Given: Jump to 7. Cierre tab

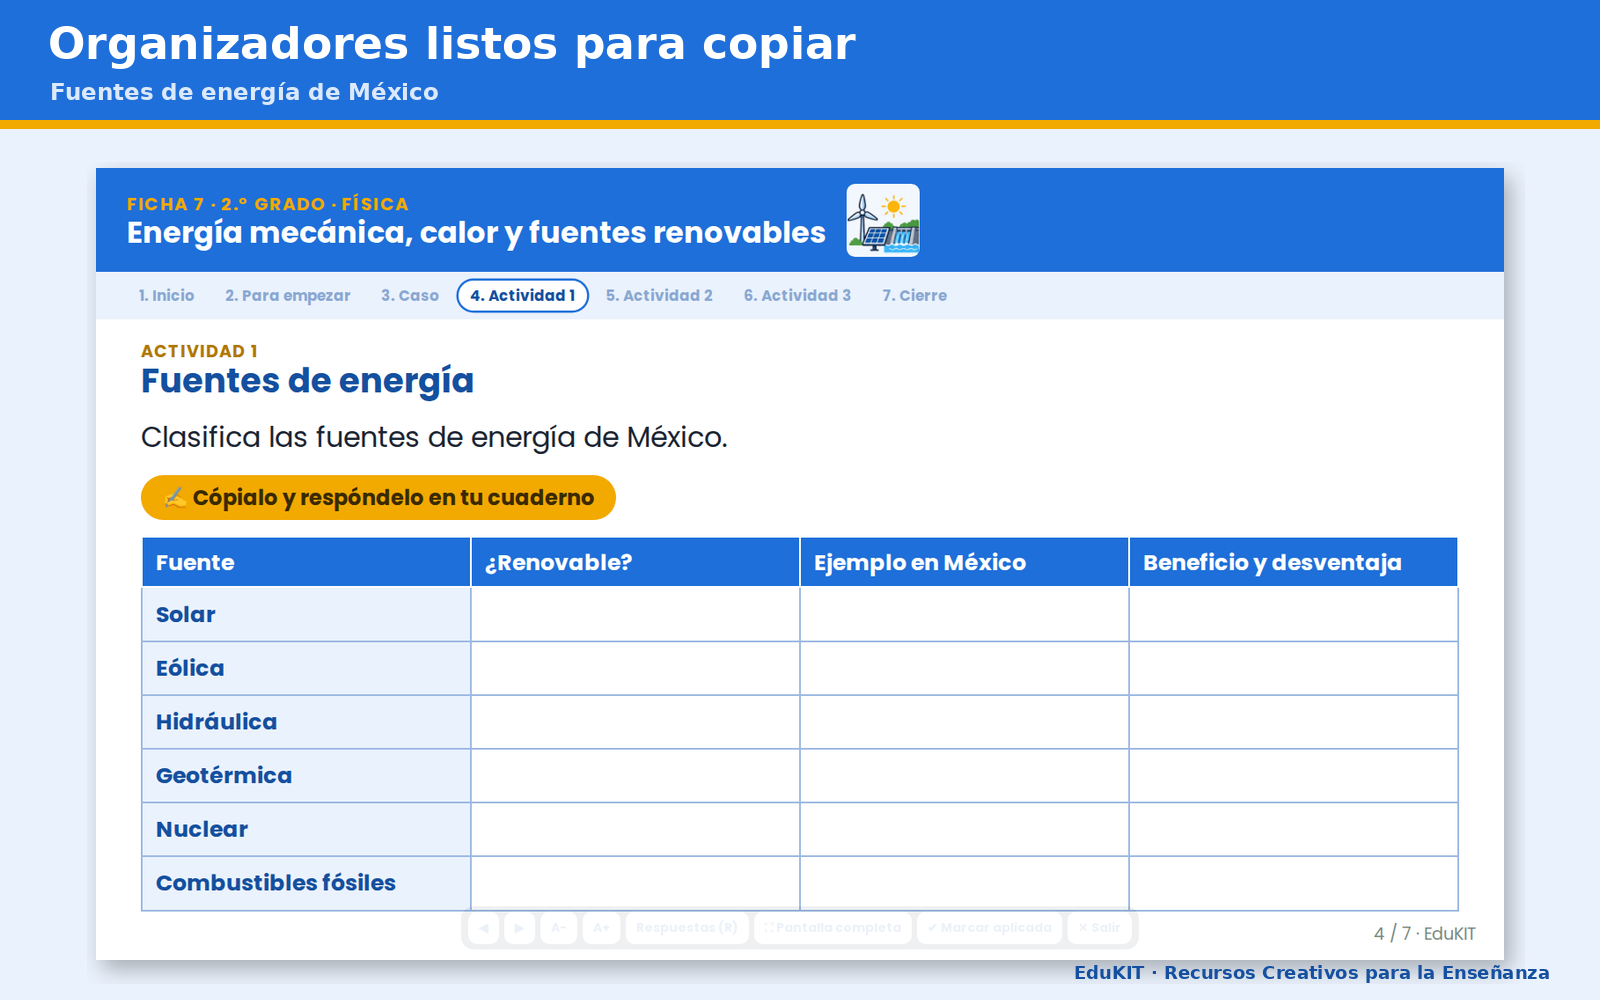Looking at the screenshot, I should [x=914, y=296].
